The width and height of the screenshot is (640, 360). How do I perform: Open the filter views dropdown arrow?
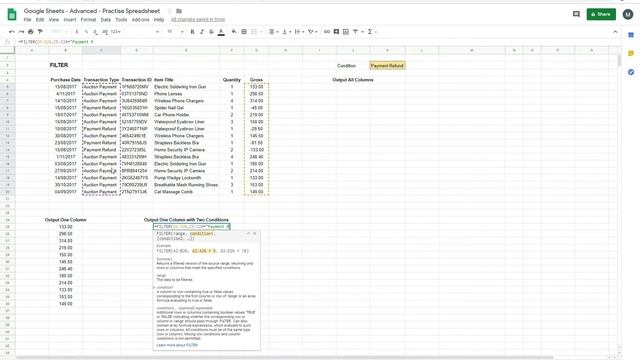(x=362, y=32)
